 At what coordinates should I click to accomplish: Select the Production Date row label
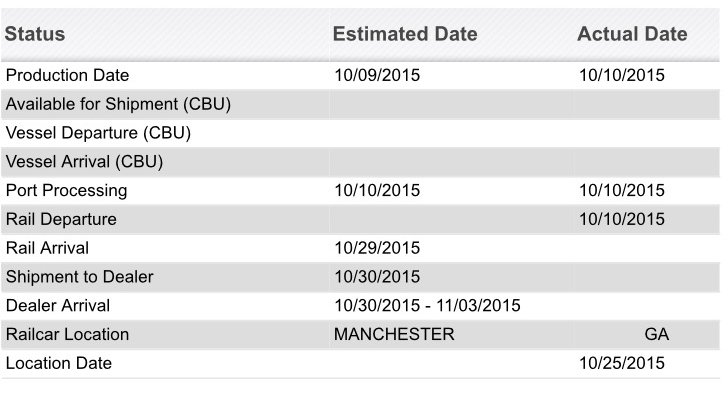pyautogui.click(x=67, y=75)
